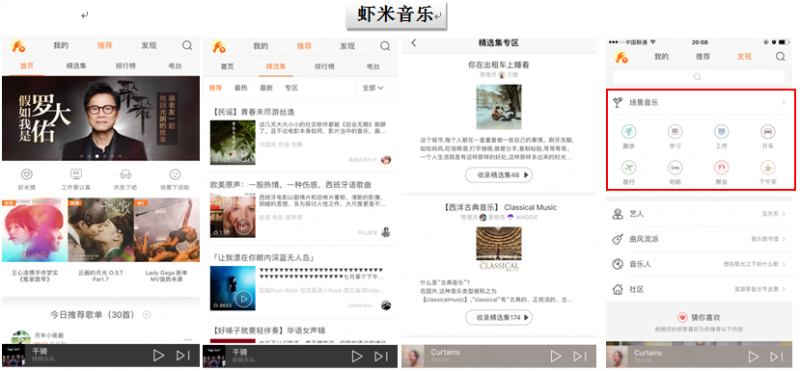Play the 【民谣】青春未尽游丝逸 collection thumbnail

click(233, 142)
